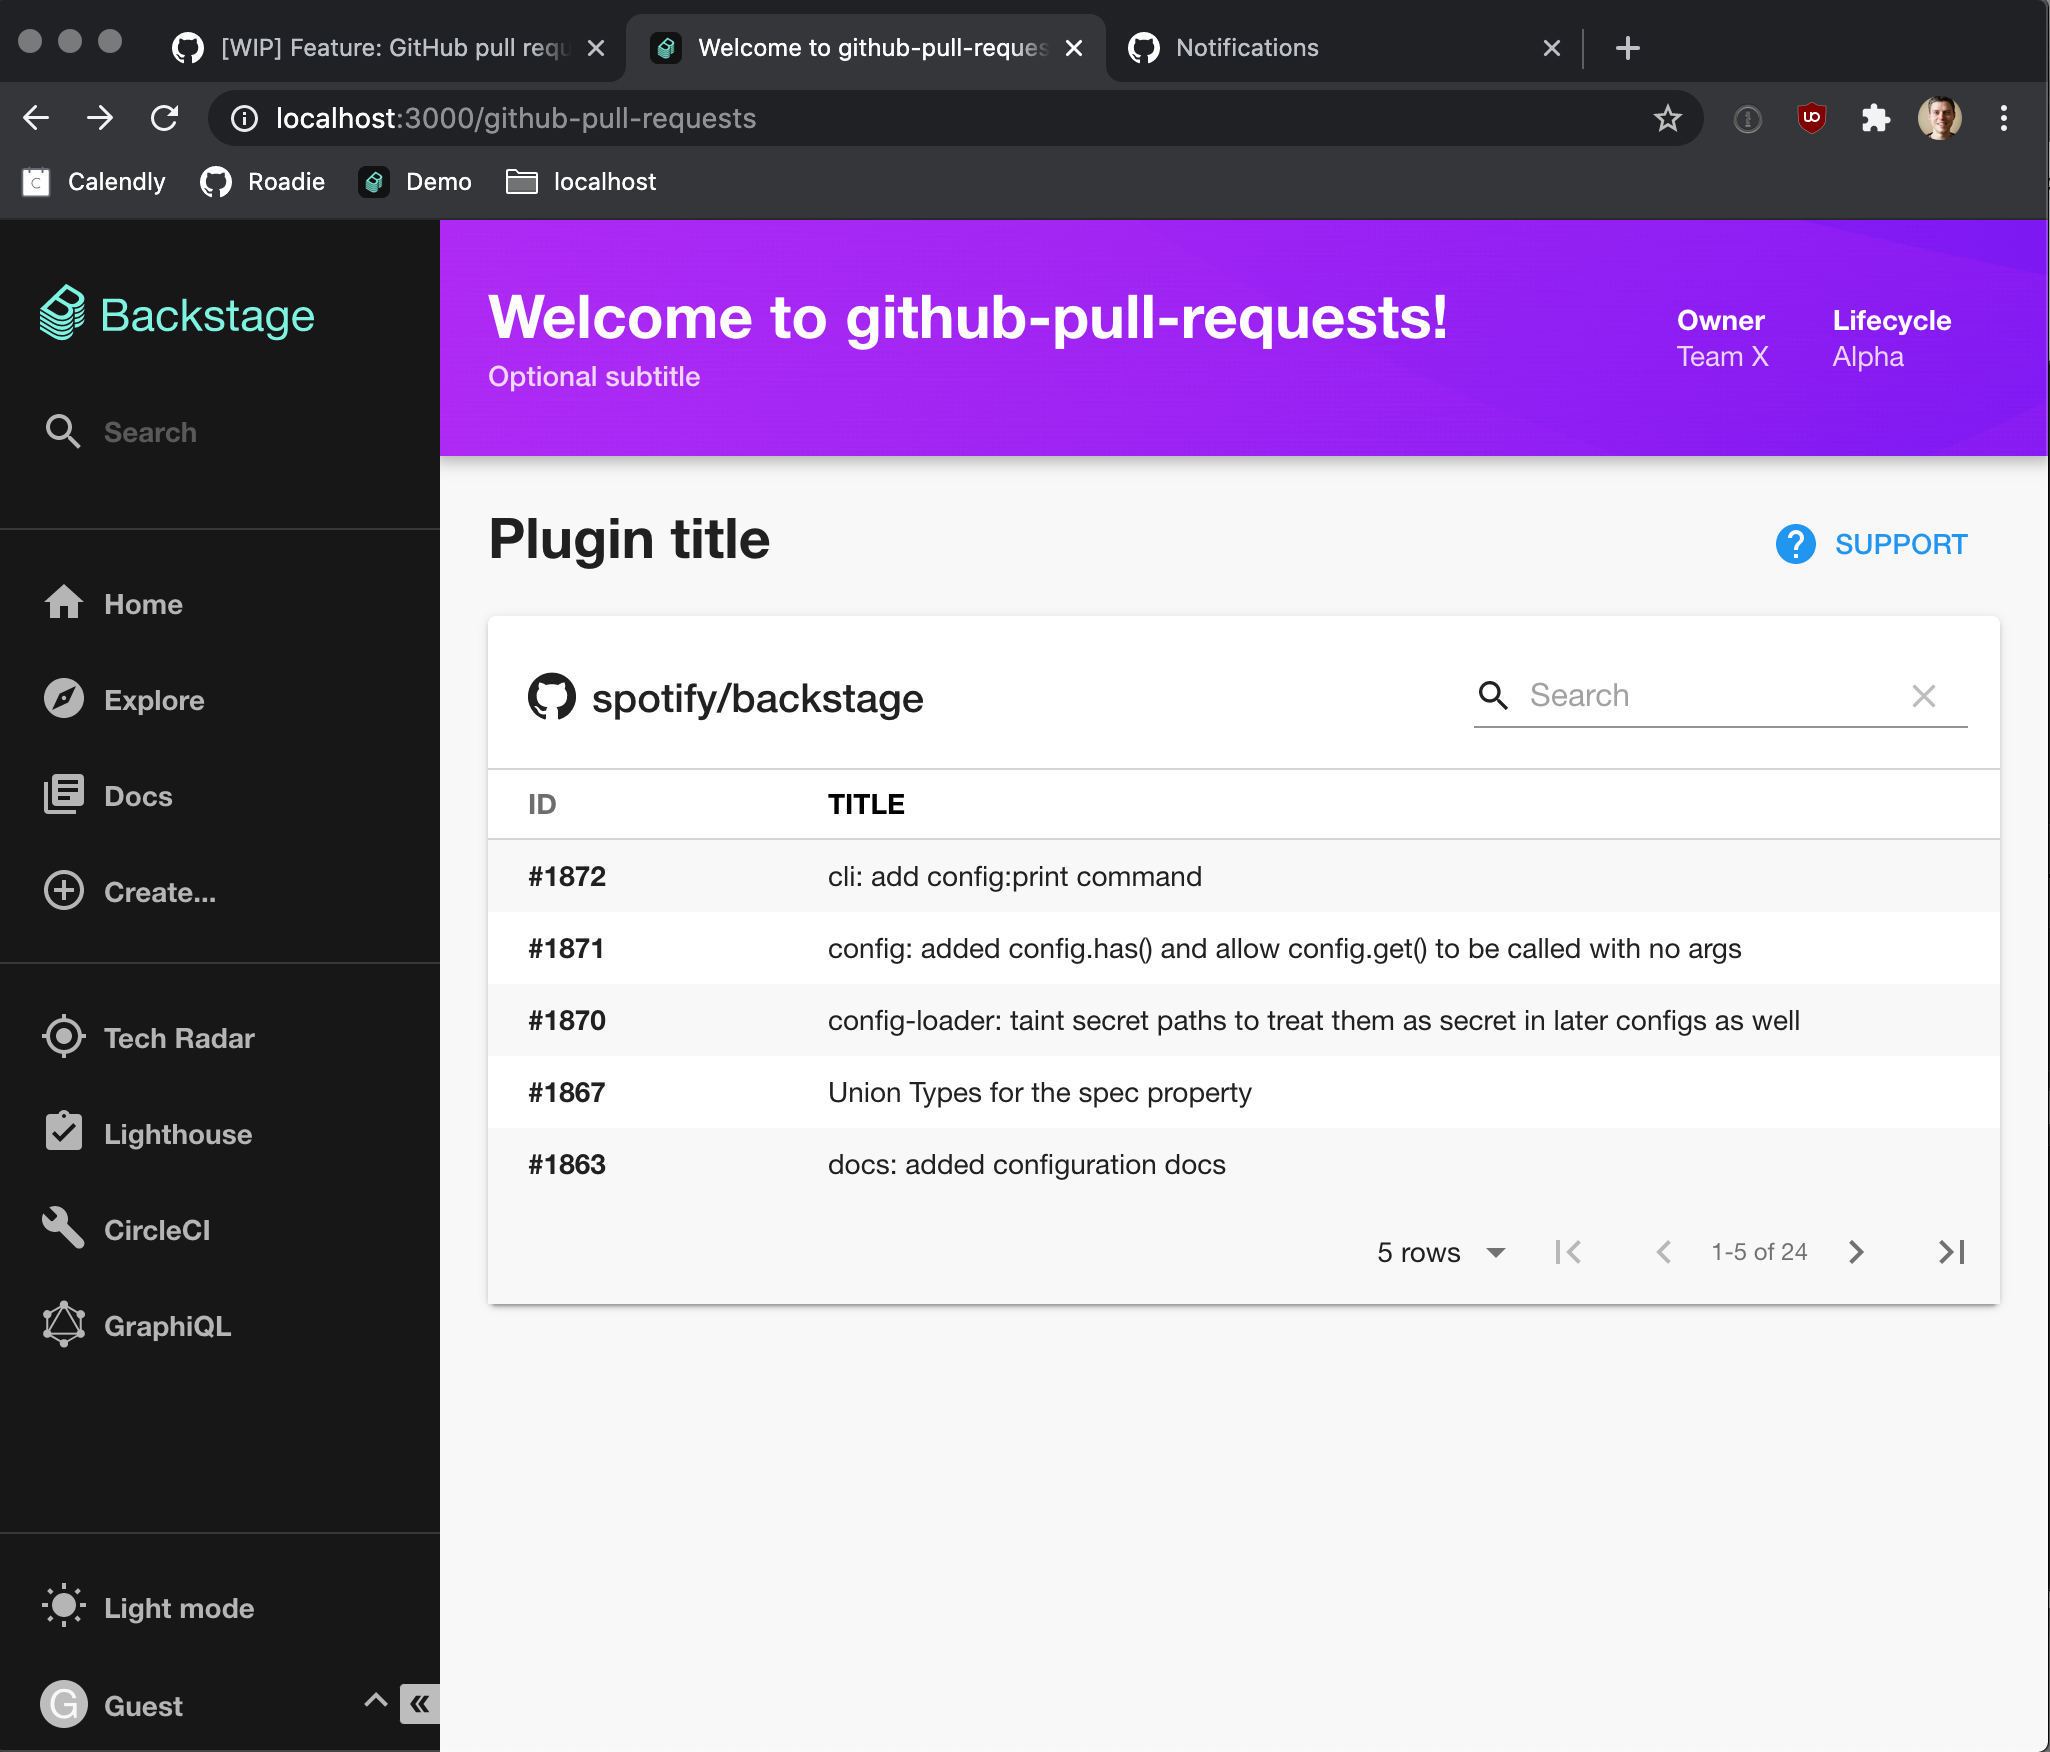This screenshot has width=2050, height=1752.
Task: Open the browser extensions puzzle icon
Action: pos(1876,118)
